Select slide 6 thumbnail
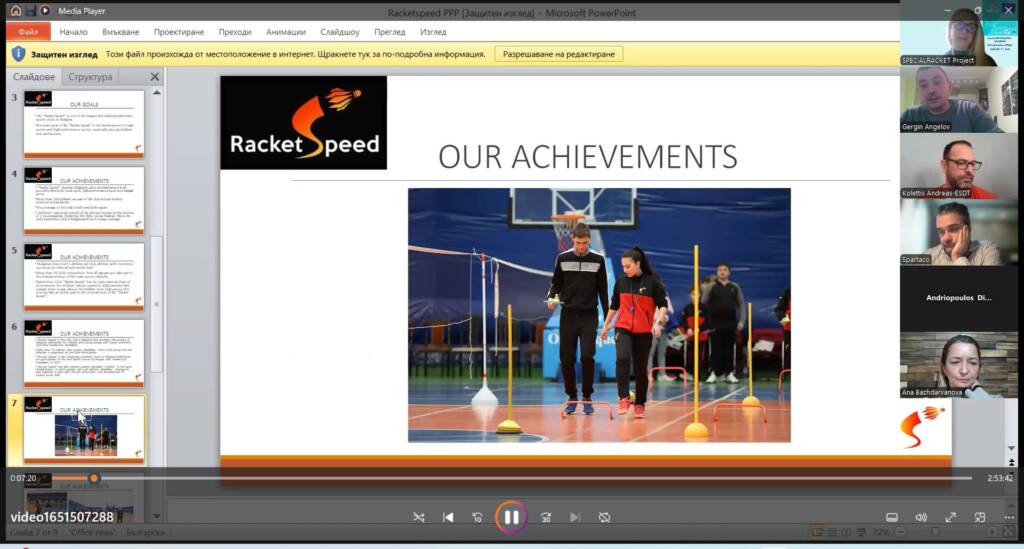This screenshot has width=1024, height=549. pos(84,353)
